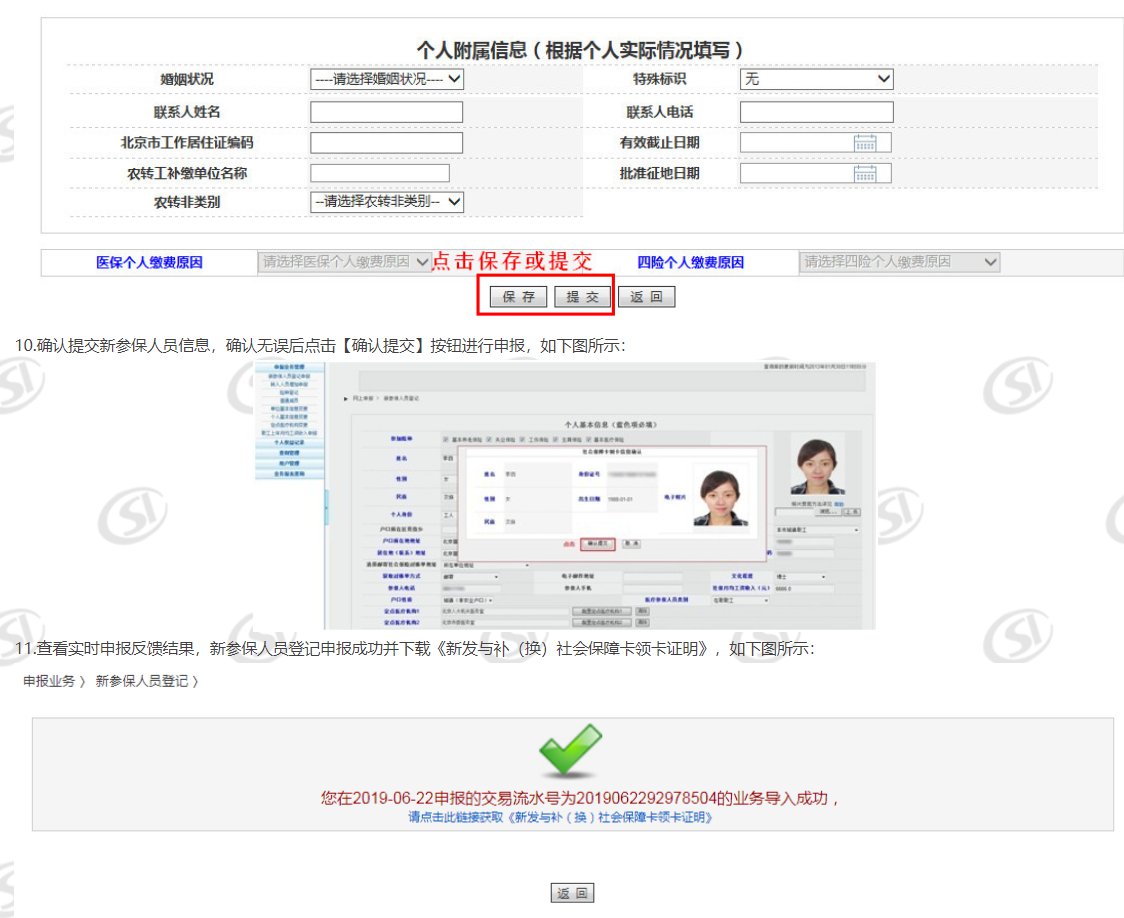Click the 保存 button
1124x918 pixels.
pyautogui.click(x=518, y=297)
